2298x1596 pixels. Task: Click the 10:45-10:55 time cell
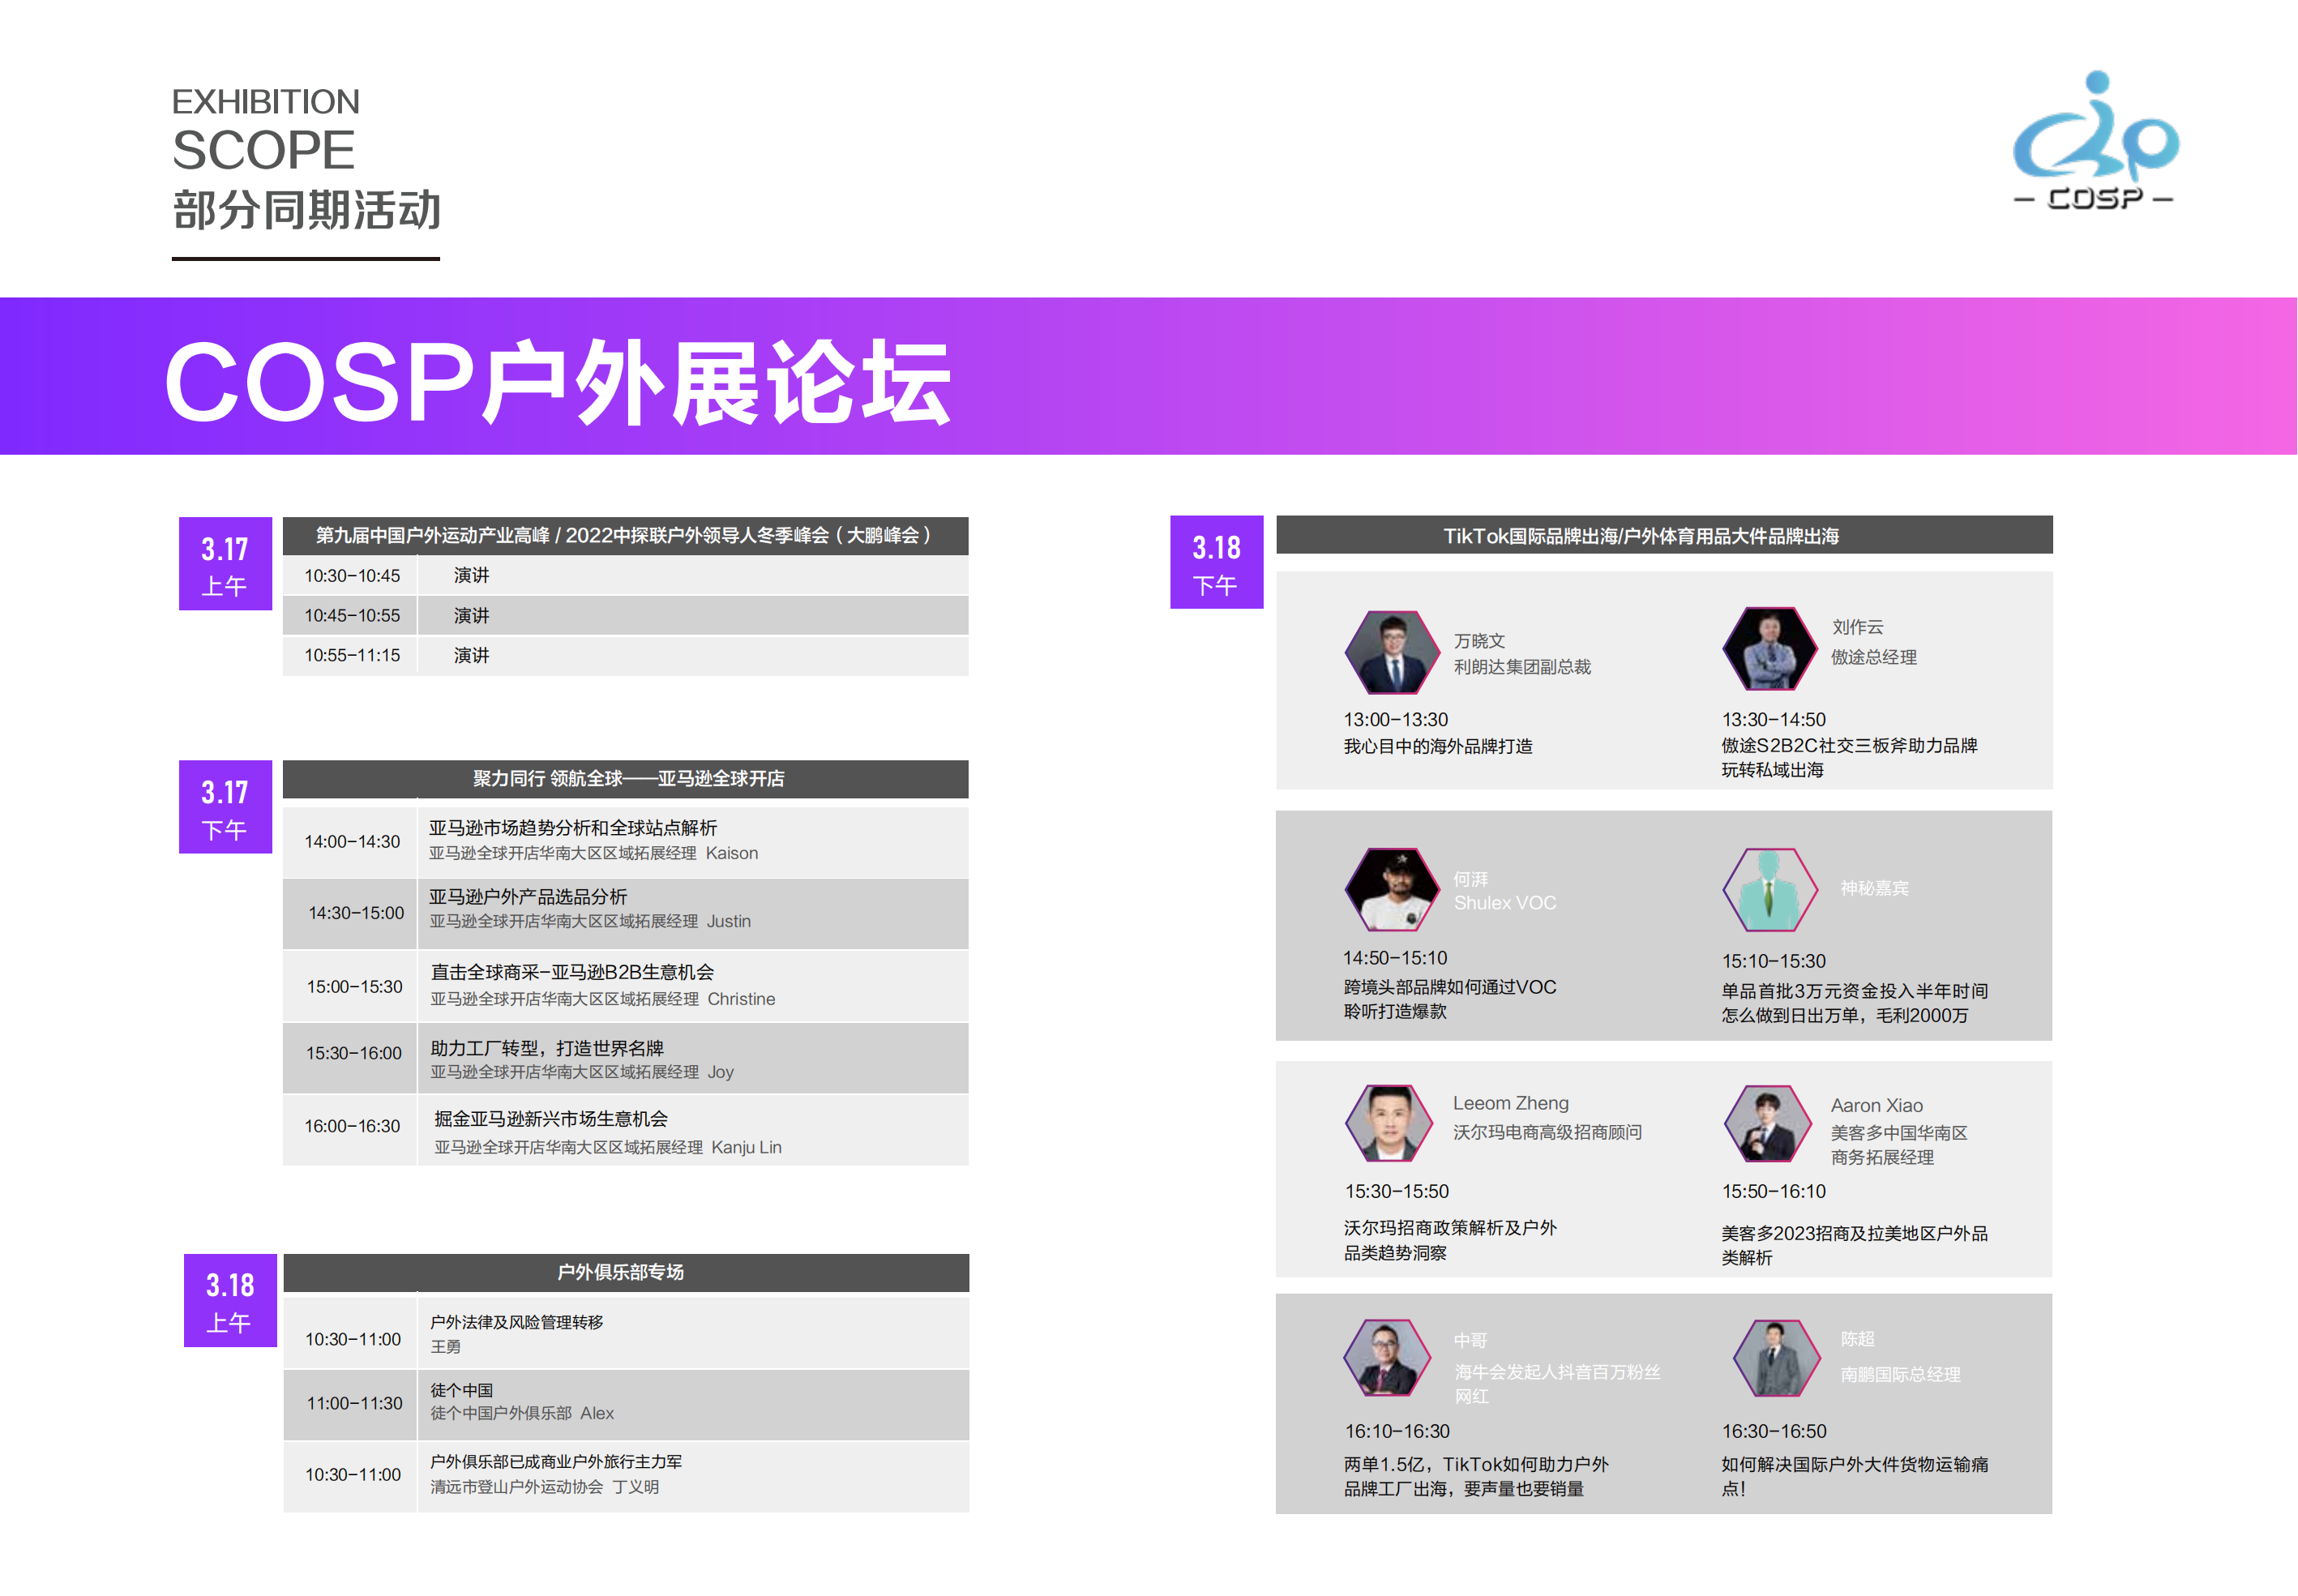tap(352, 616)
